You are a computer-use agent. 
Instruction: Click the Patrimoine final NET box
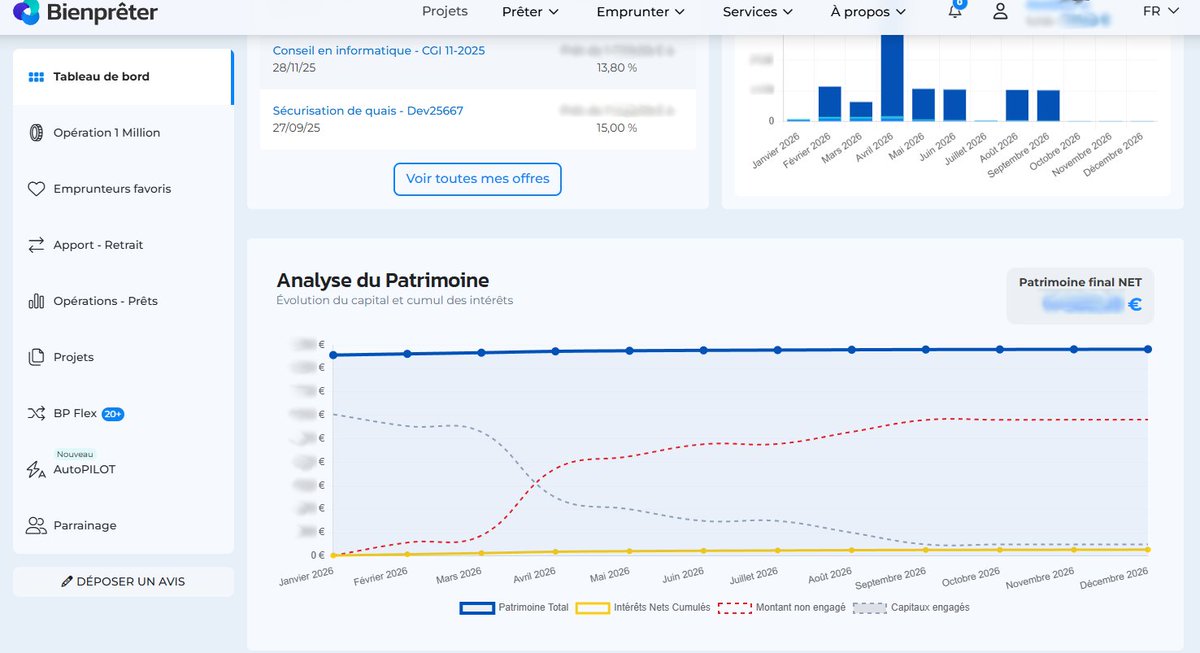click(x=1080, y=295)
